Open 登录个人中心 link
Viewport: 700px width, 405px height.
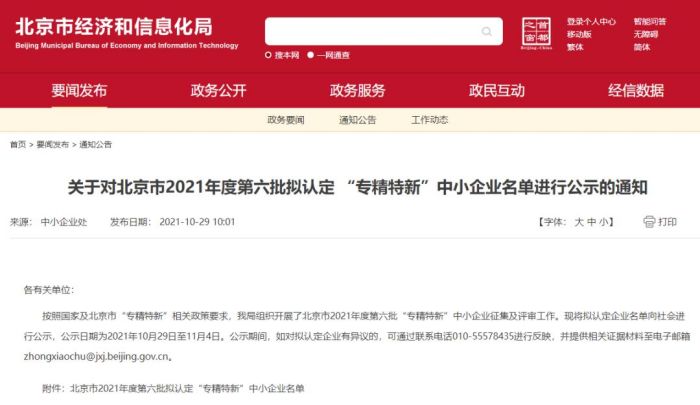tap(591, 21)
